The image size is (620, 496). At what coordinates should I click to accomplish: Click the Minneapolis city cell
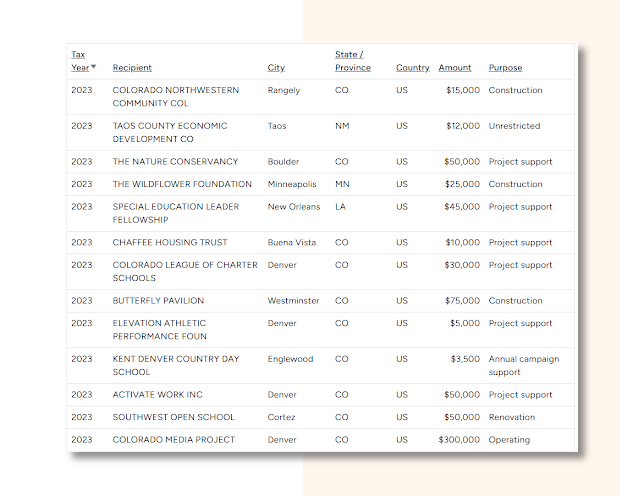click(292, 184)
